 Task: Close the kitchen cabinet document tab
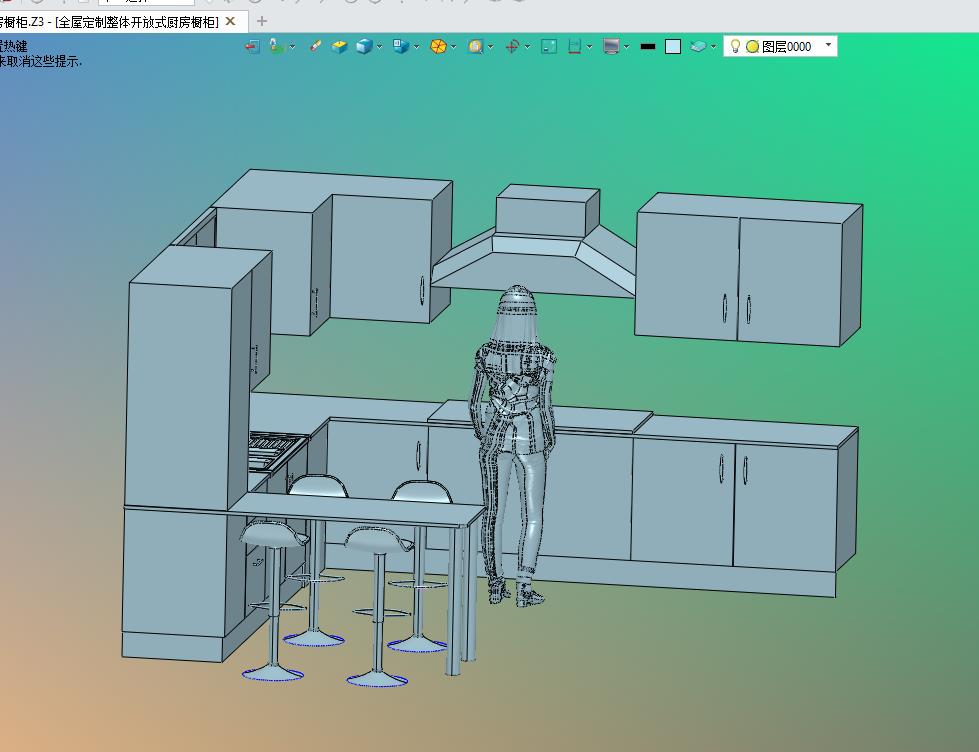click(230, 22)
